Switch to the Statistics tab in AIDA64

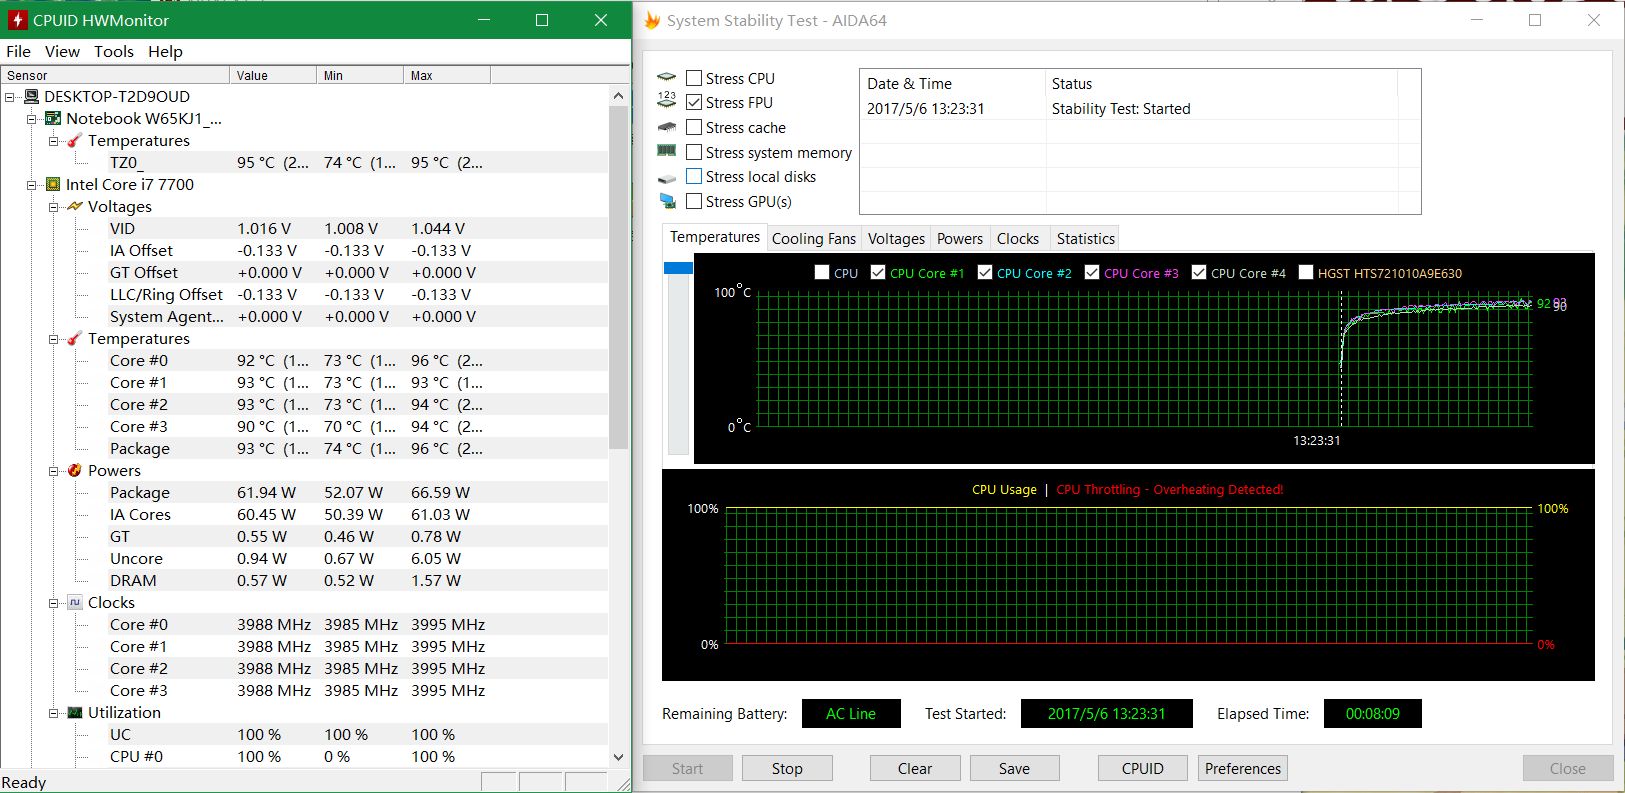coord(1085,239)
